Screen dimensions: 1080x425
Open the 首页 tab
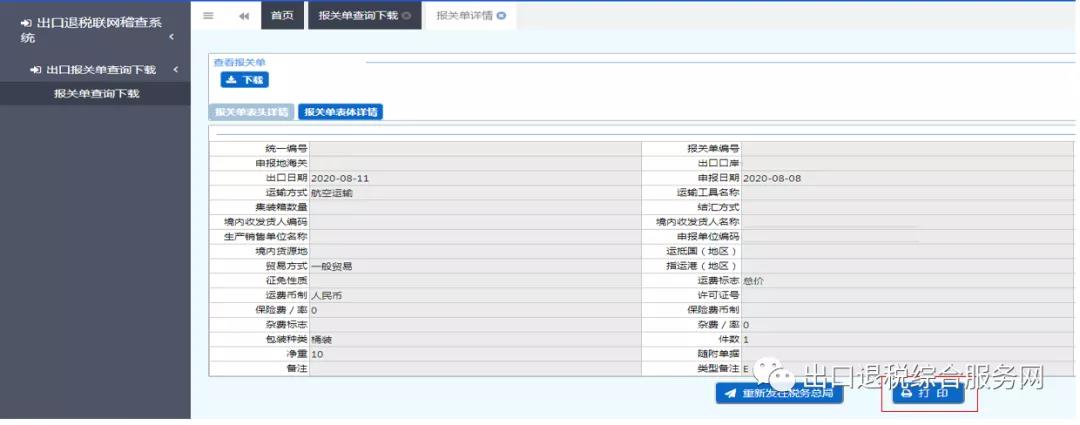click(x=282, y=16)
